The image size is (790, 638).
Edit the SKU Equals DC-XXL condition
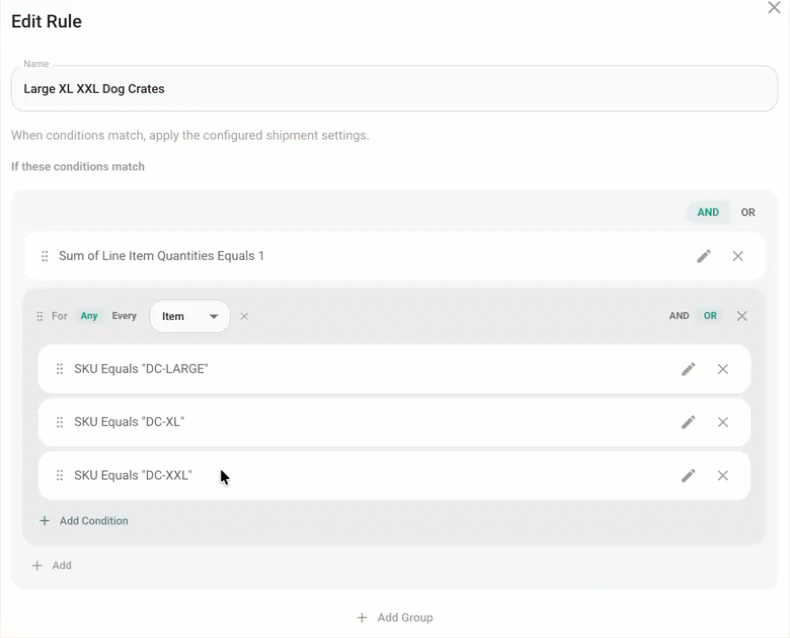[x=688, y=475]
